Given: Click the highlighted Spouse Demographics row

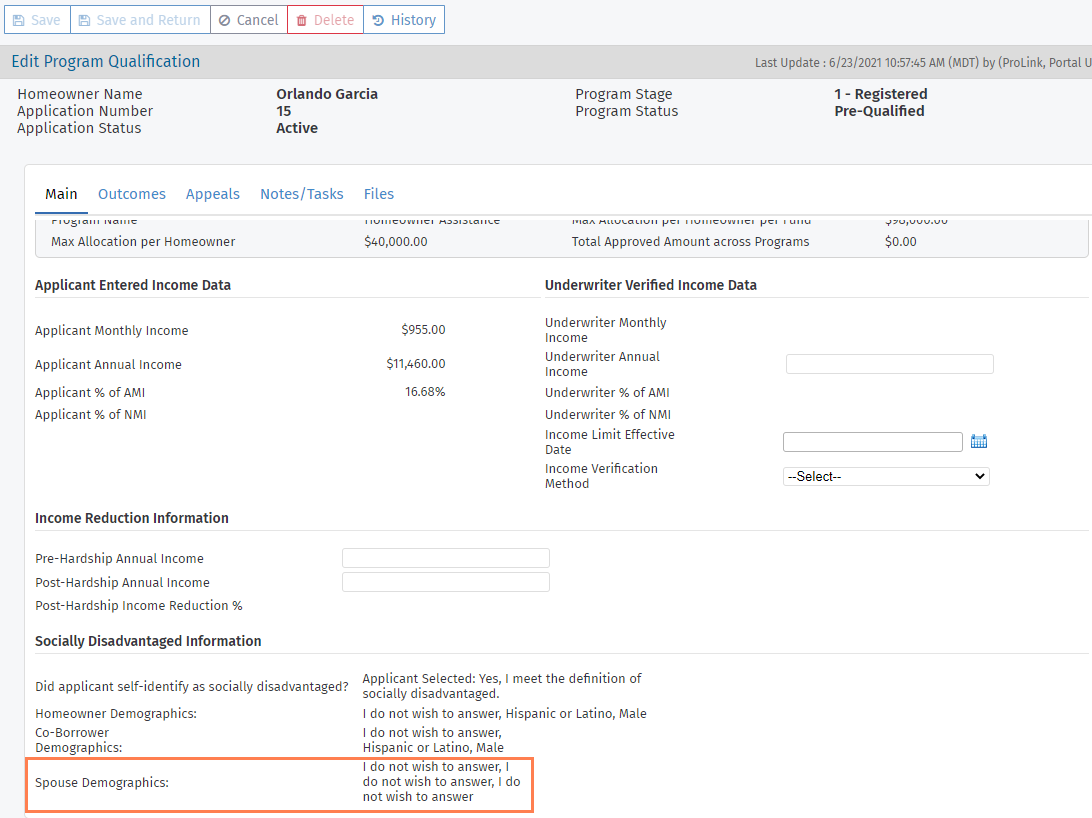Looking at the screenshot, I should tap(280, 782).
